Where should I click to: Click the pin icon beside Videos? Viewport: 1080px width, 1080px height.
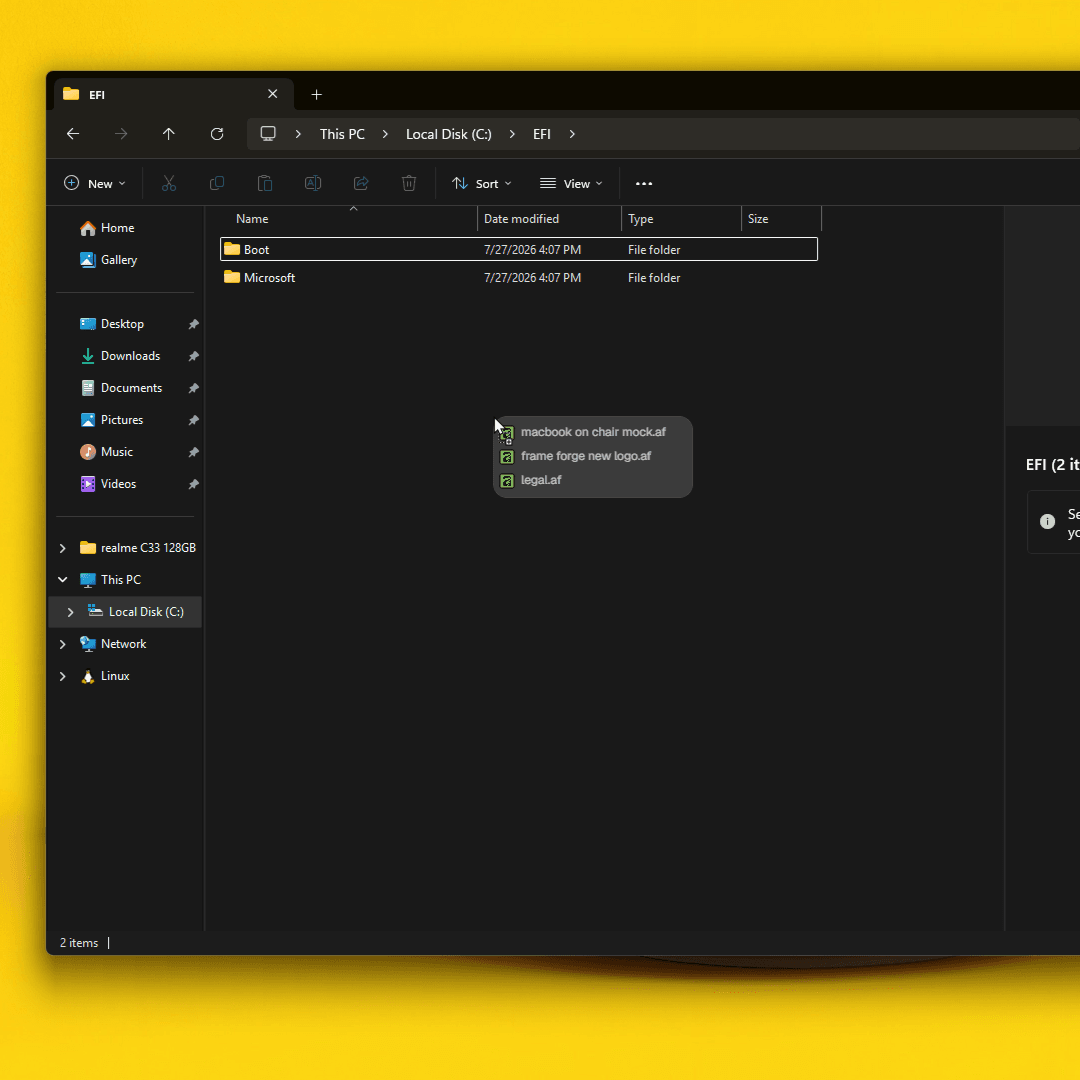(194, 484)
